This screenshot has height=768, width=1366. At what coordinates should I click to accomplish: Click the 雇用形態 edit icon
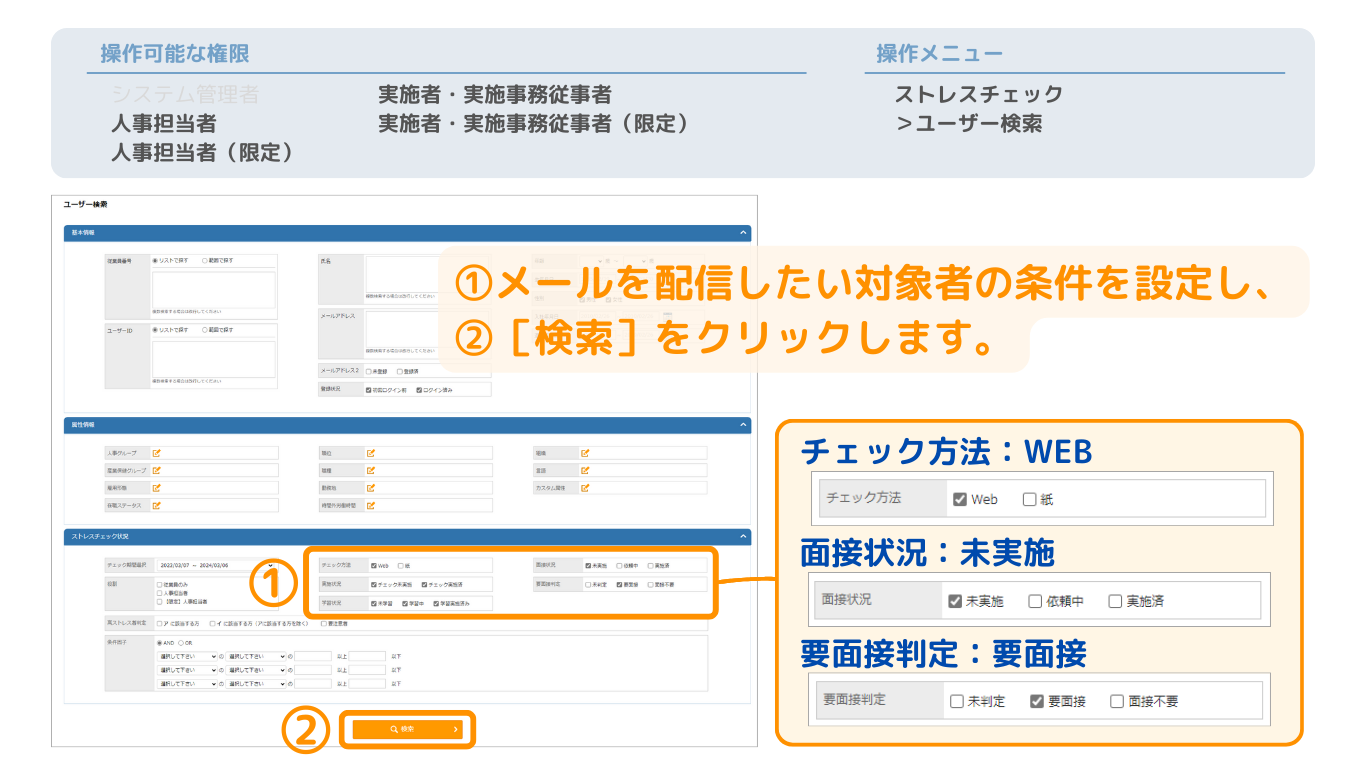coord(156,488)
